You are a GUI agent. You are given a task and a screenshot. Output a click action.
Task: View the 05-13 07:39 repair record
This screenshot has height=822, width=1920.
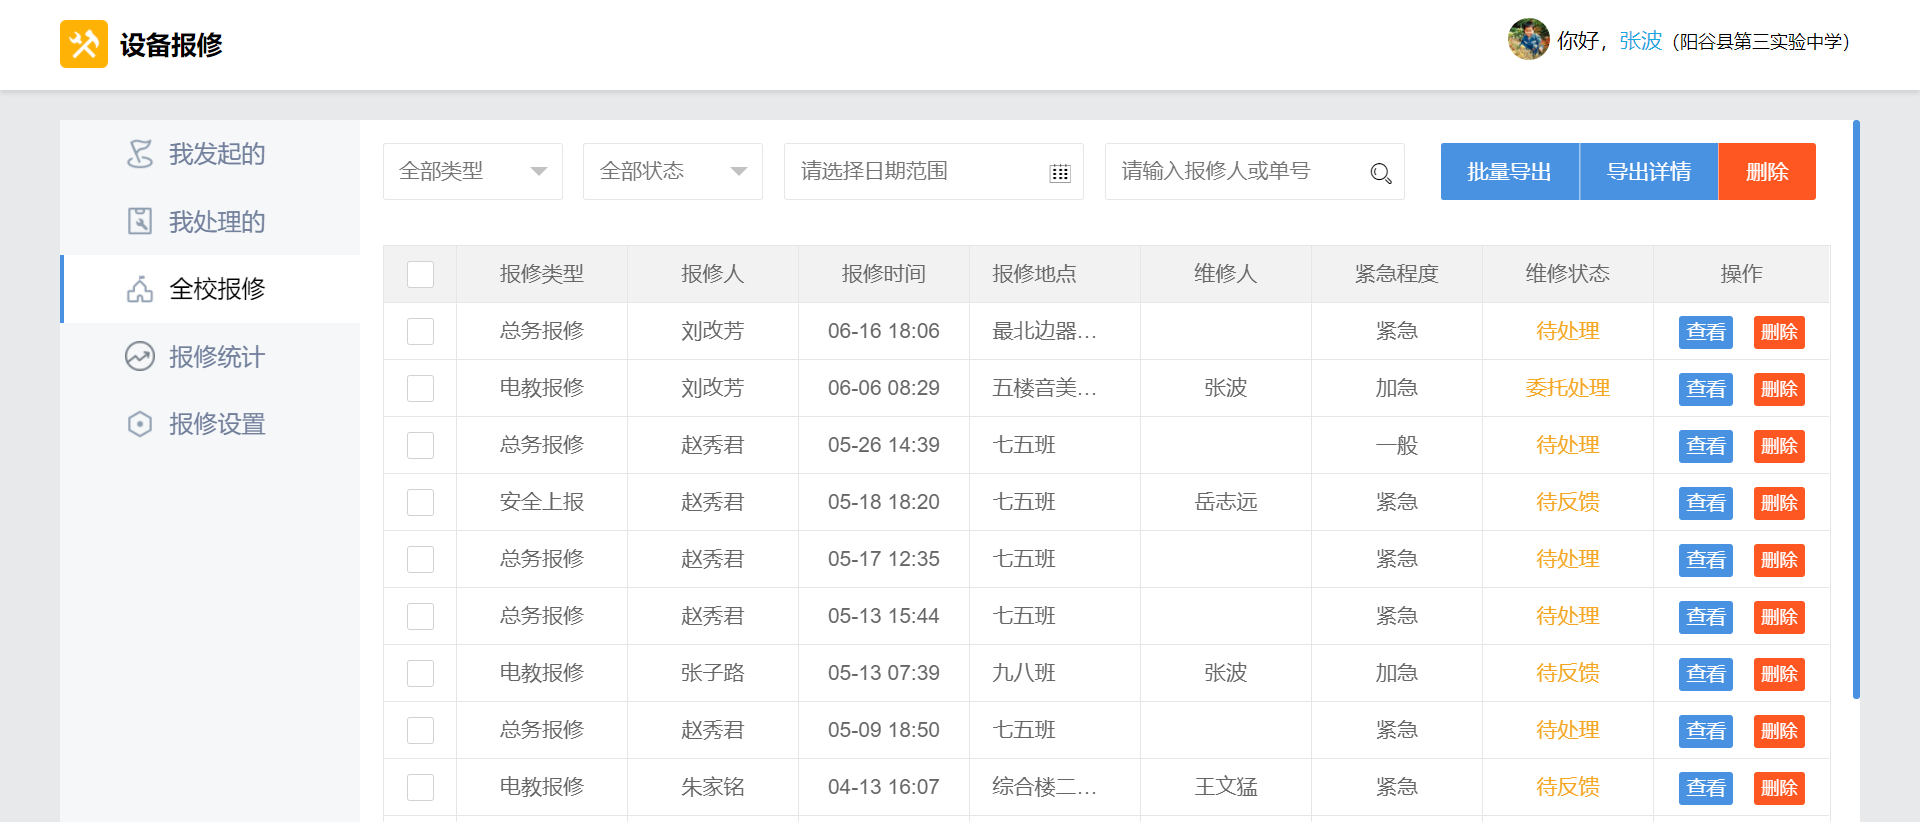coord(1706,674)
